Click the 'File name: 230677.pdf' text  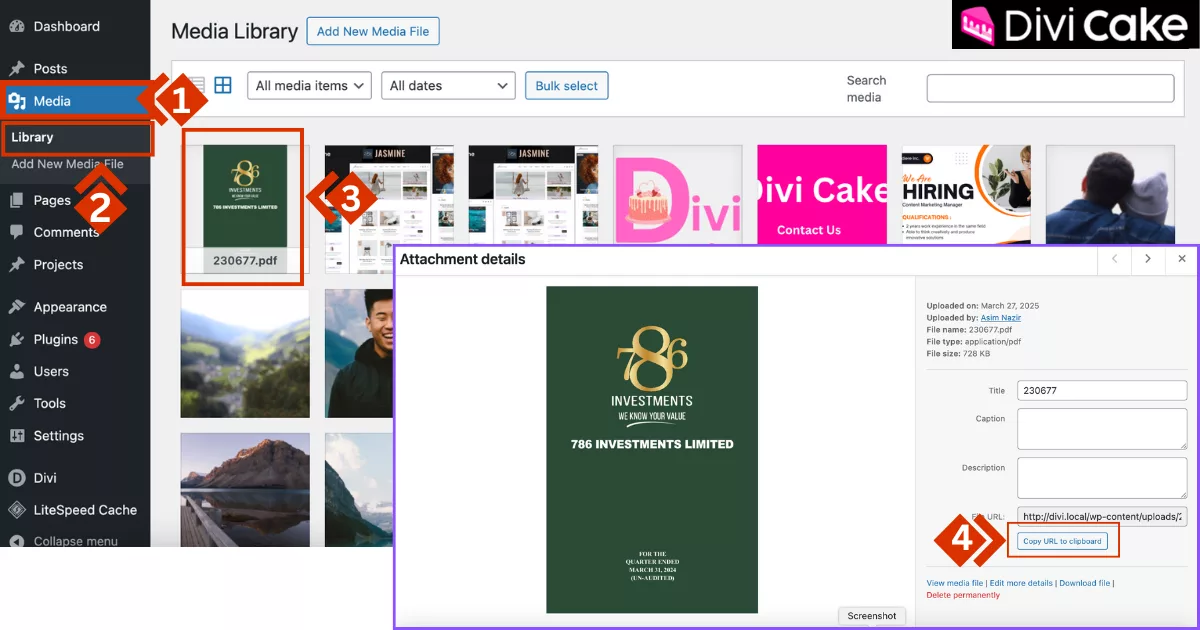pos(969,329)
